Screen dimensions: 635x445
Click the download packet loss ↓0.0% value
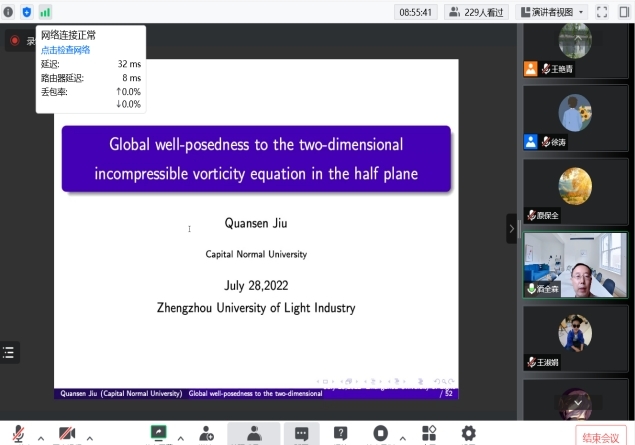(x=128, y=104)
